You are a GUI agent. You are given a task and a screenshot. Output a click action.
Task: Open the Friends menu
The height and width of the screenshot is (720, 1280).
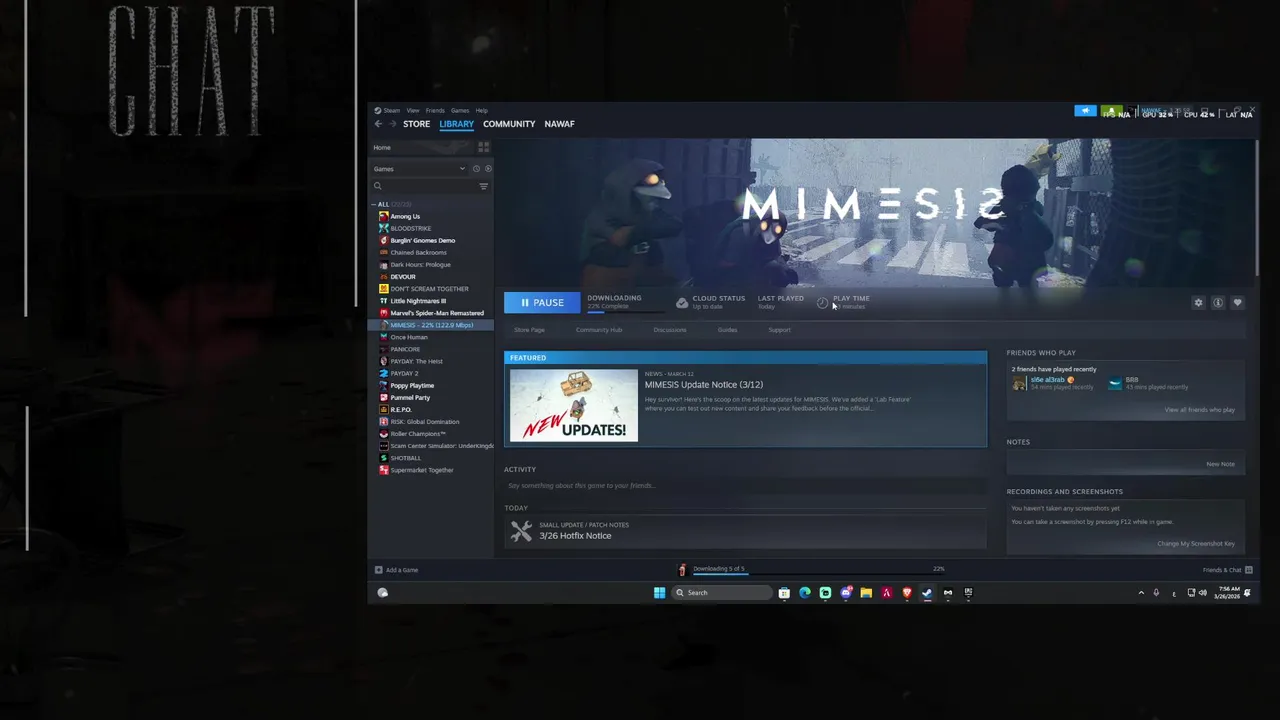(x=435, y=111)
